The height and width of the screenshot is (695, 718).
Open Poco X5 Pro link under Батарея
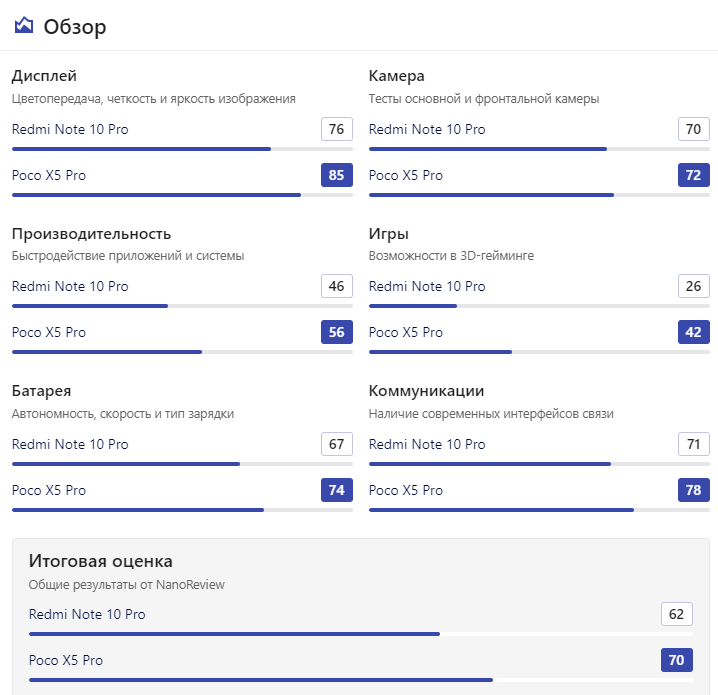[49, 490]
